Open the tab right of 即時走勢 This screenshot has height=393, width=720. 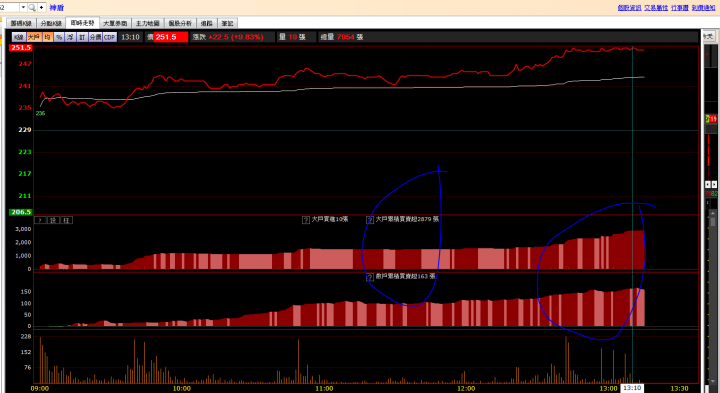tap(115, 23)
